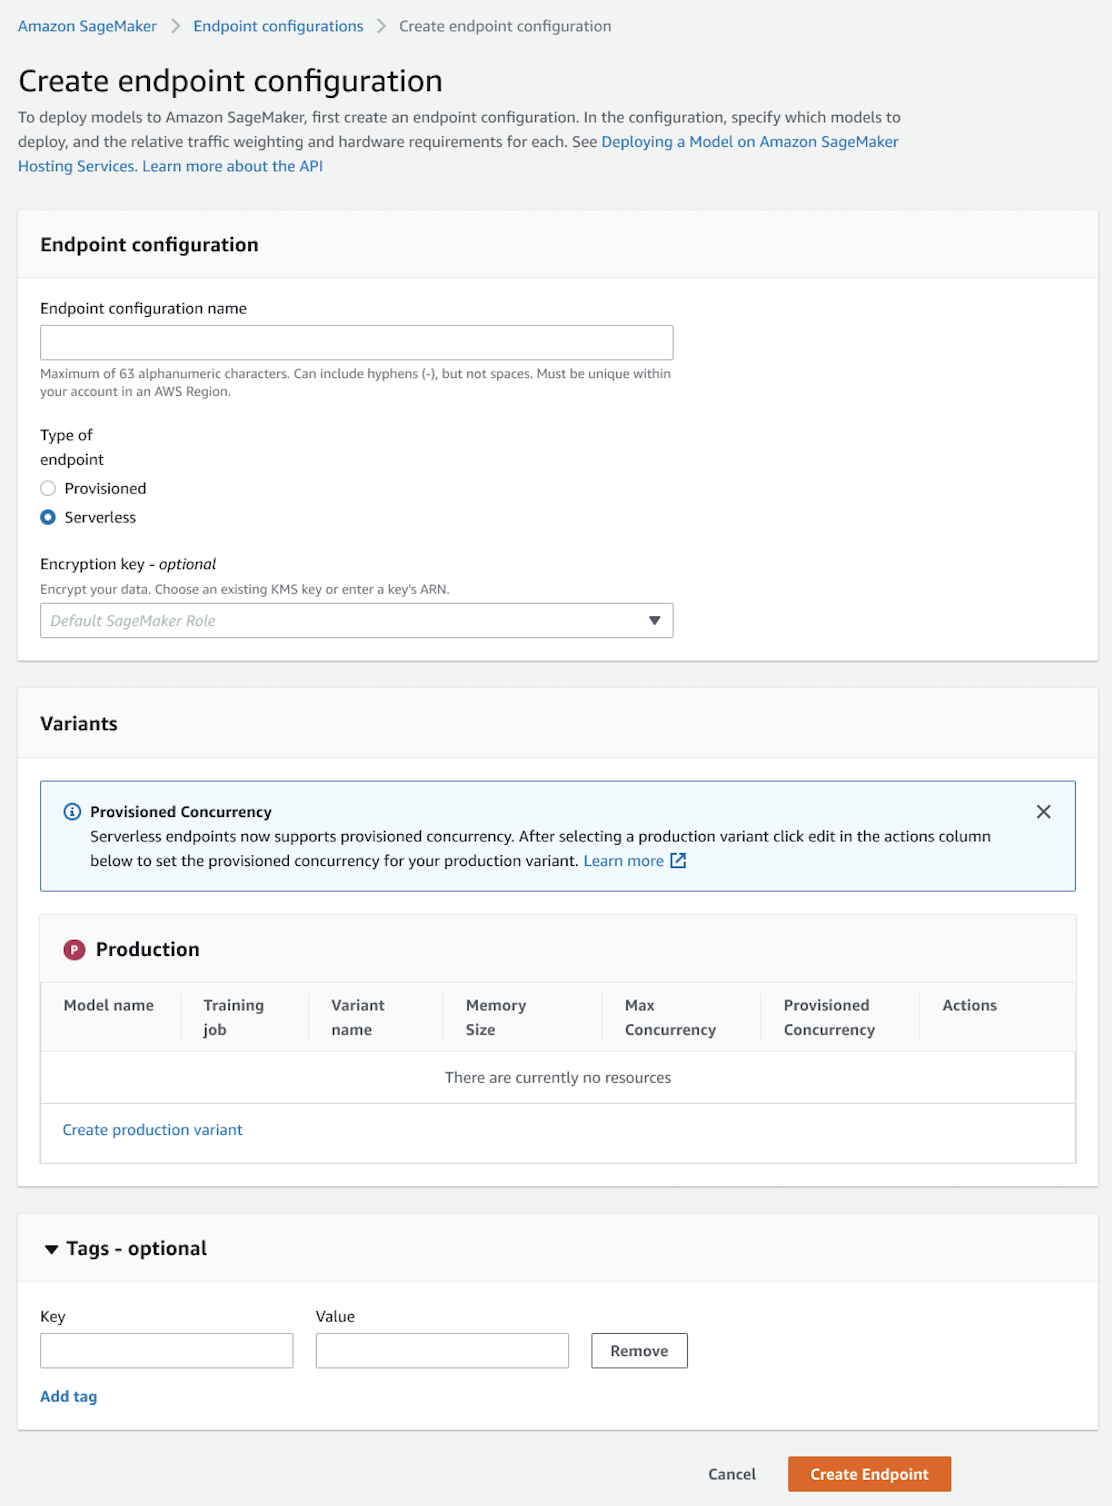
Task: Click Create Endpoint
Action: pyautogui.click(x=868, y=1473)
